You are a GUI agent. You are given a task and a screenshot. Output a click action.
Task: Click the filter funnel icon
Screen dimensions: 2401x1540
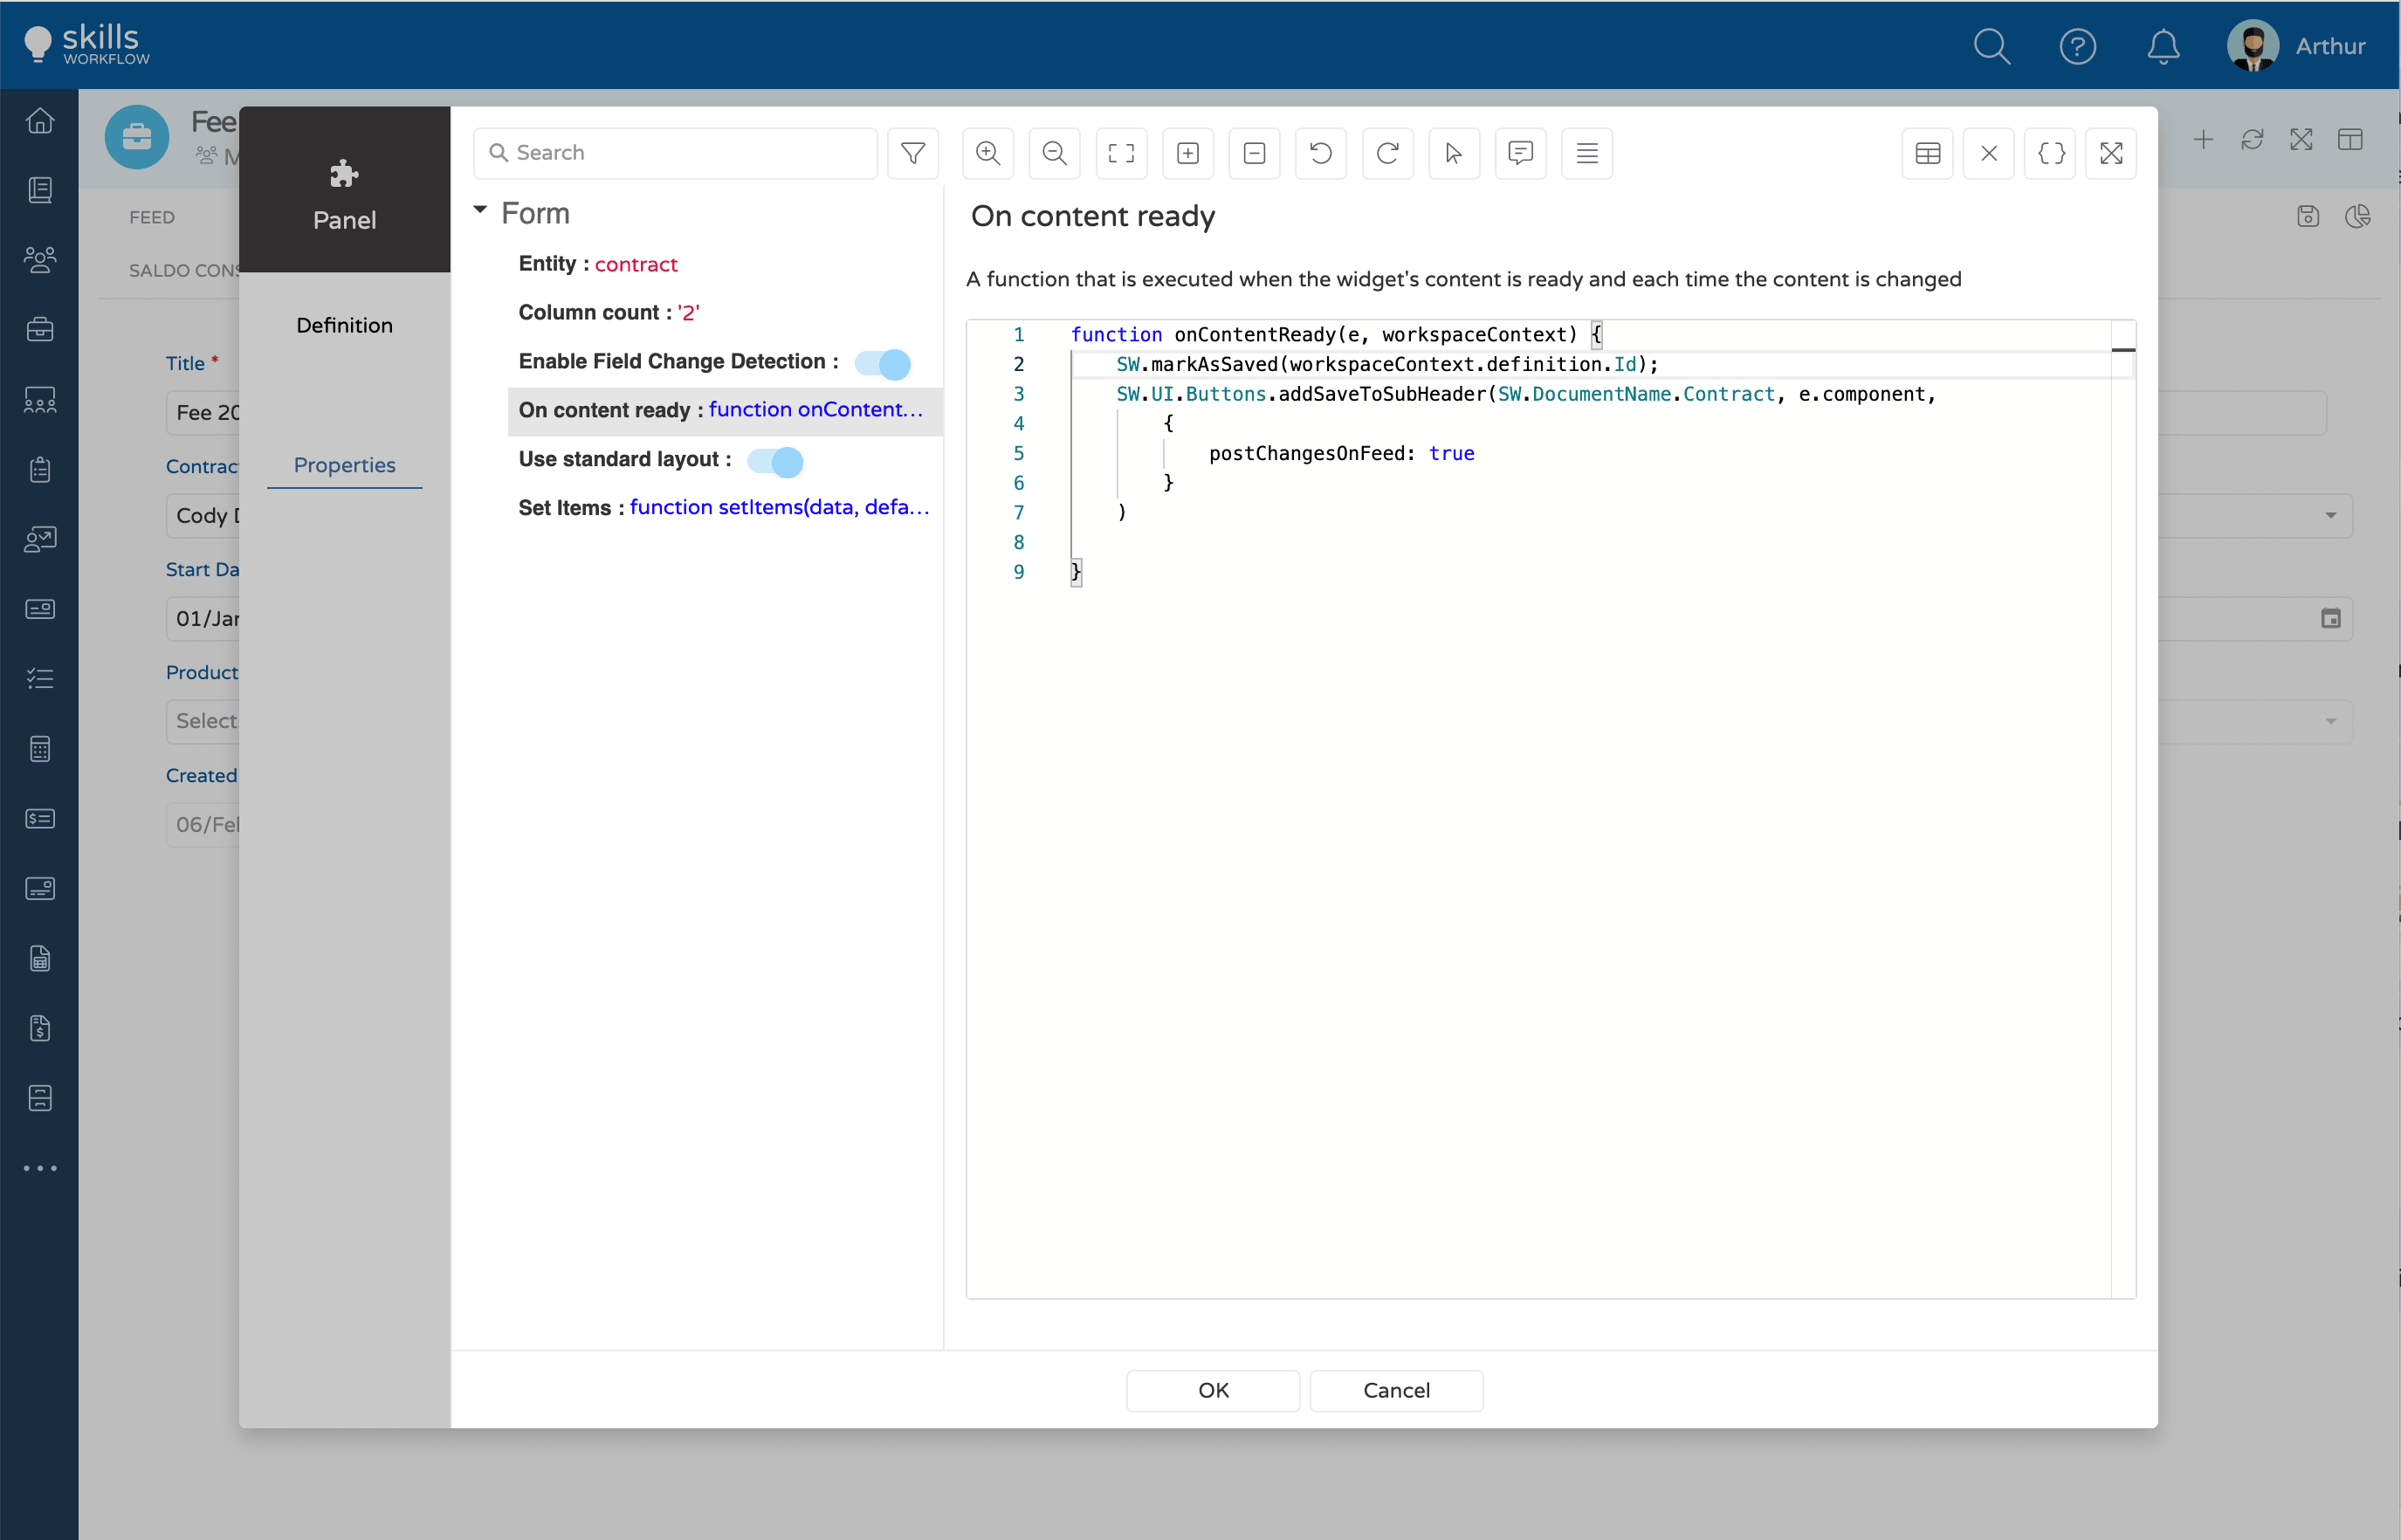click(x=912, y=153)
